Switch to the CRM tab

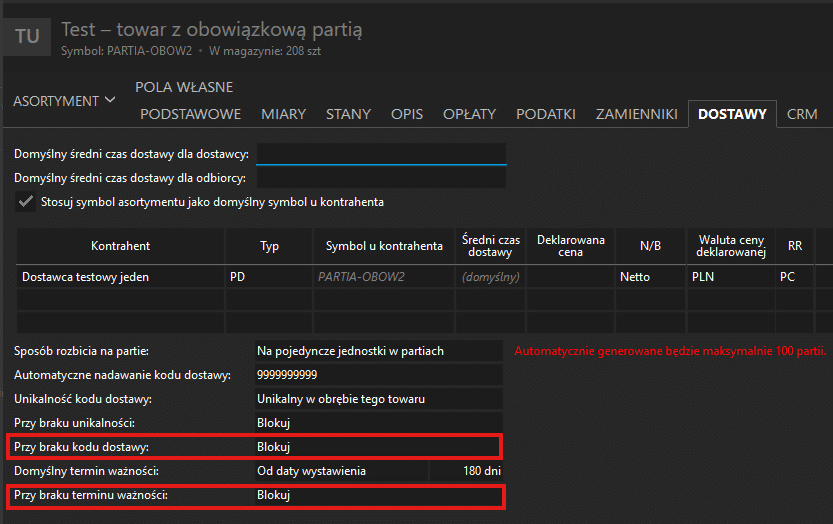(x=802, y=114)
